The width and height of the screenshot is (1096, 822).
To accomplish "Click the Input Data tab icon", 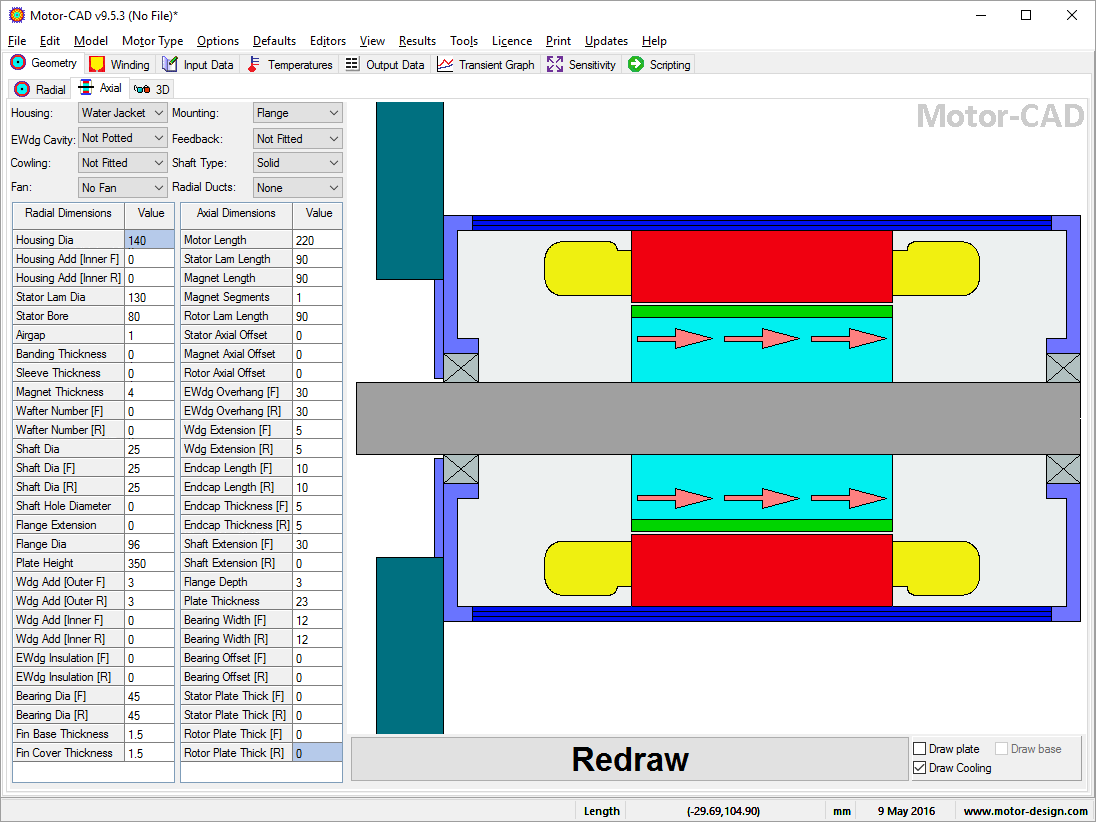I will tap(170, 64).
